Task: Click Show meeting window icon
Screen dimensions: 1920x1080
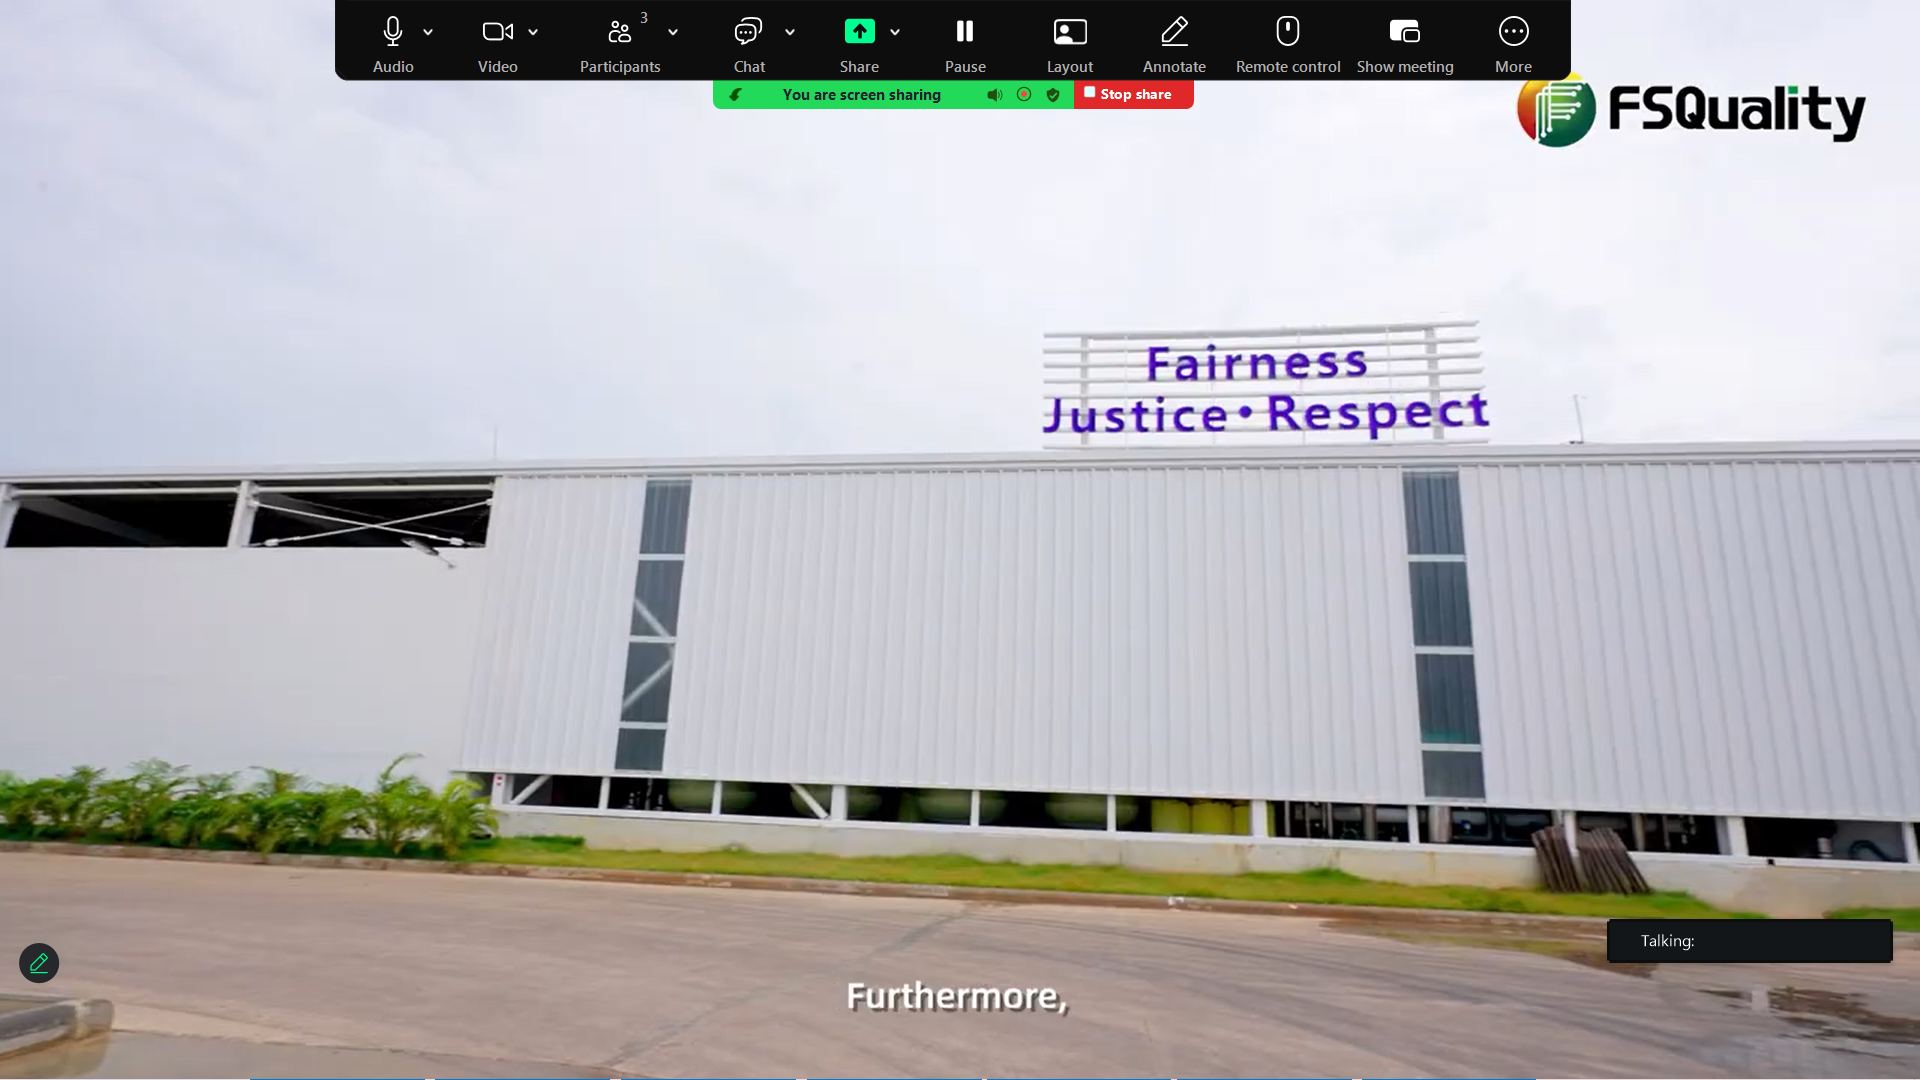Action: coord(1405,32)
